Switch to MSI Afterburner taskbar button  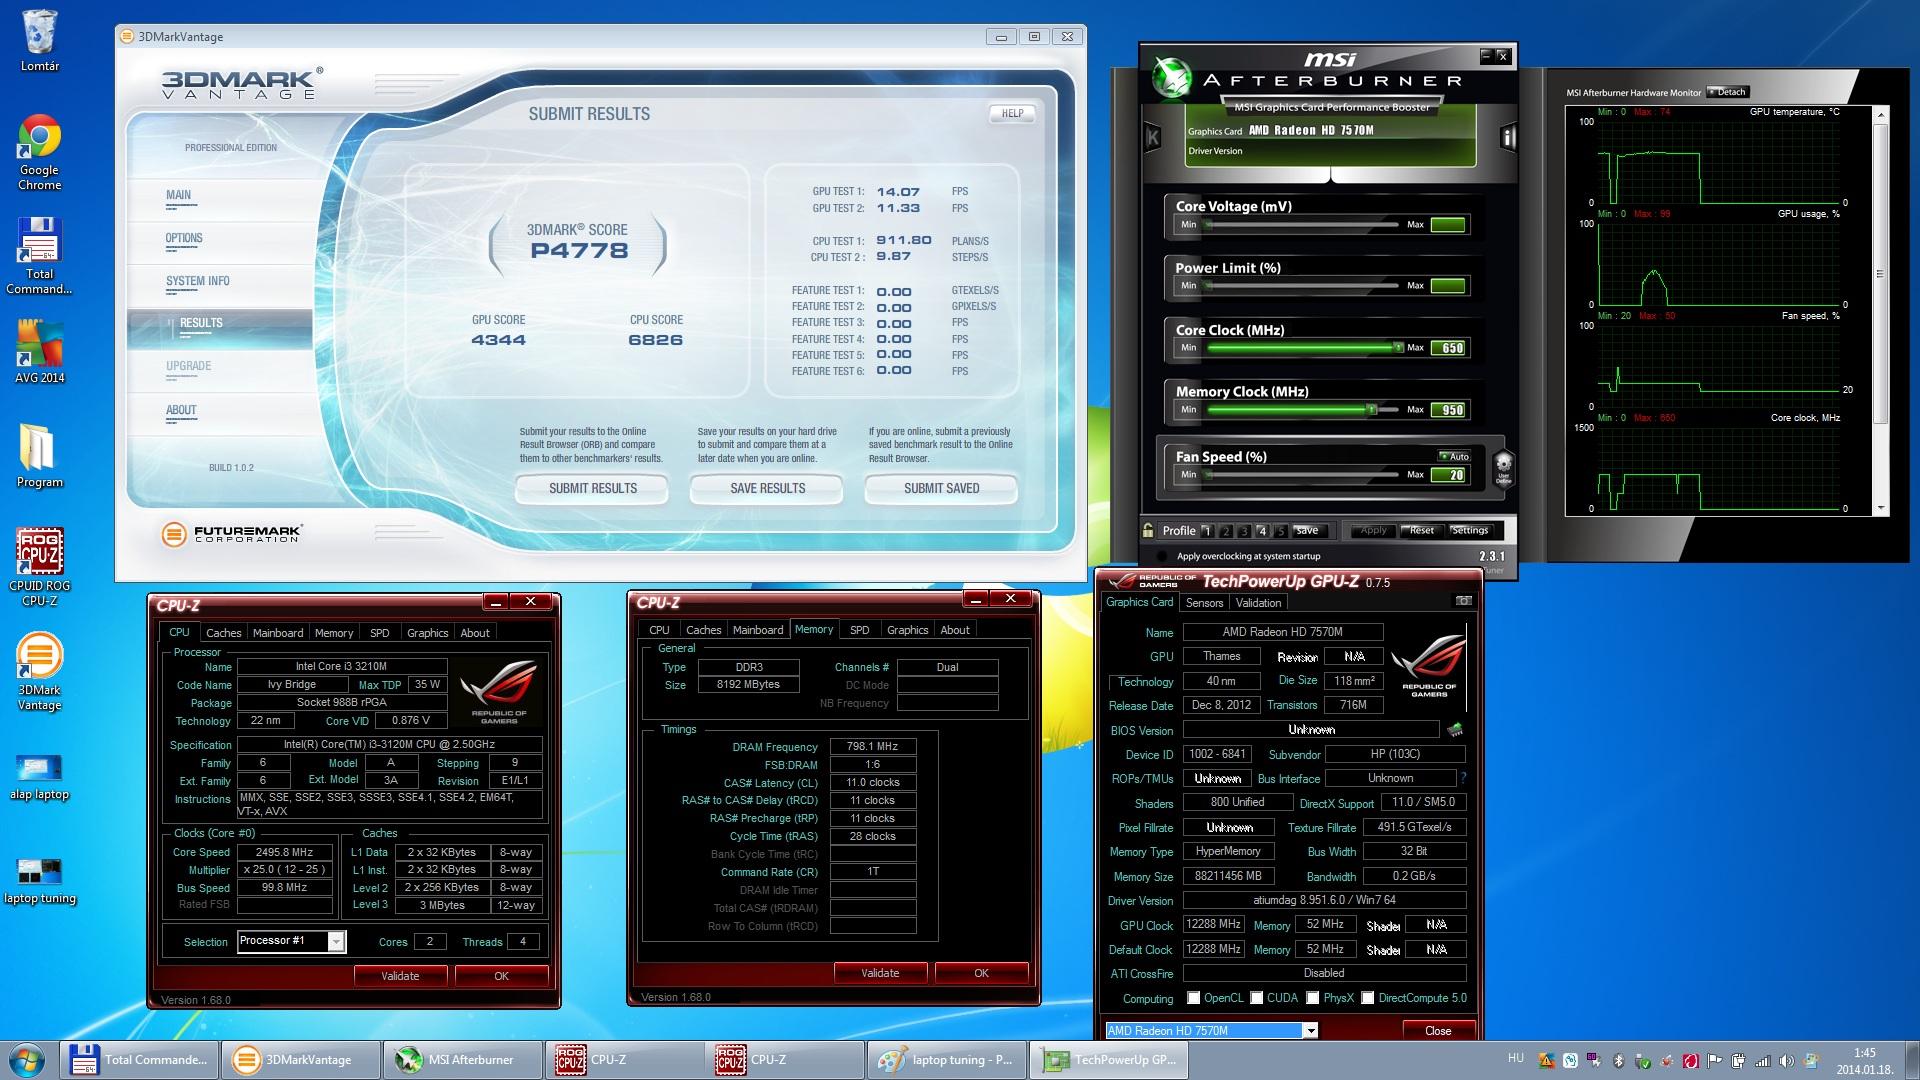pos(463,1060)
